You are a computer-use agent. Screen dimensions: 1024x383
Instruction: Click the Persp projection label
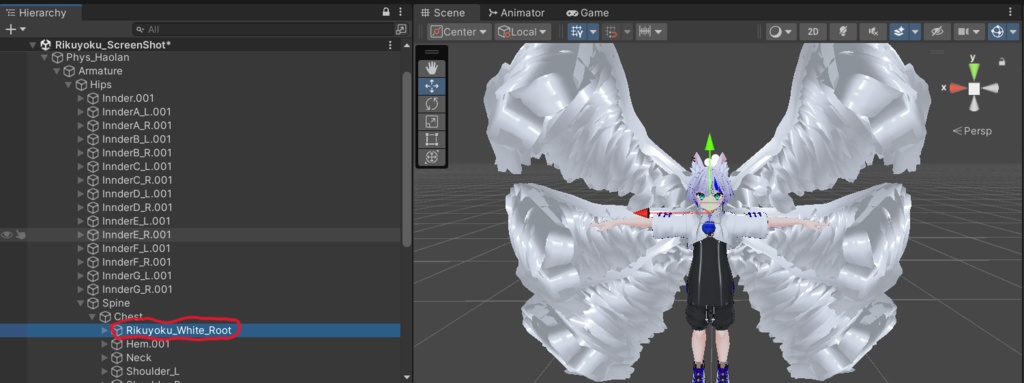[x=972, y=131]
